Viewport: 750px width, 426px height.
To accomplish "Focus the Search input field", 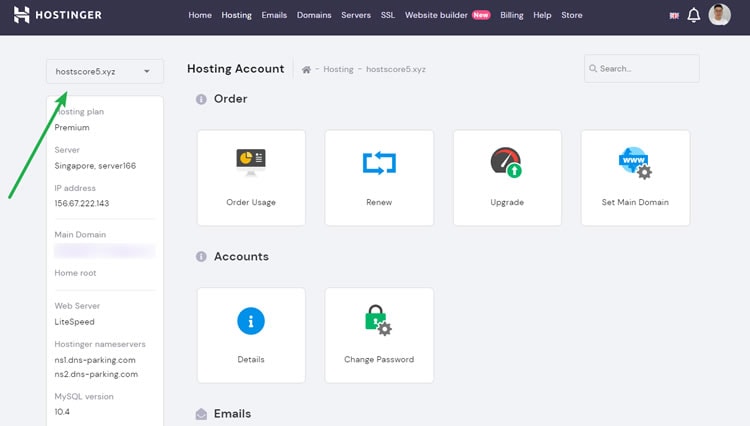I will click(x=641, y=68).
